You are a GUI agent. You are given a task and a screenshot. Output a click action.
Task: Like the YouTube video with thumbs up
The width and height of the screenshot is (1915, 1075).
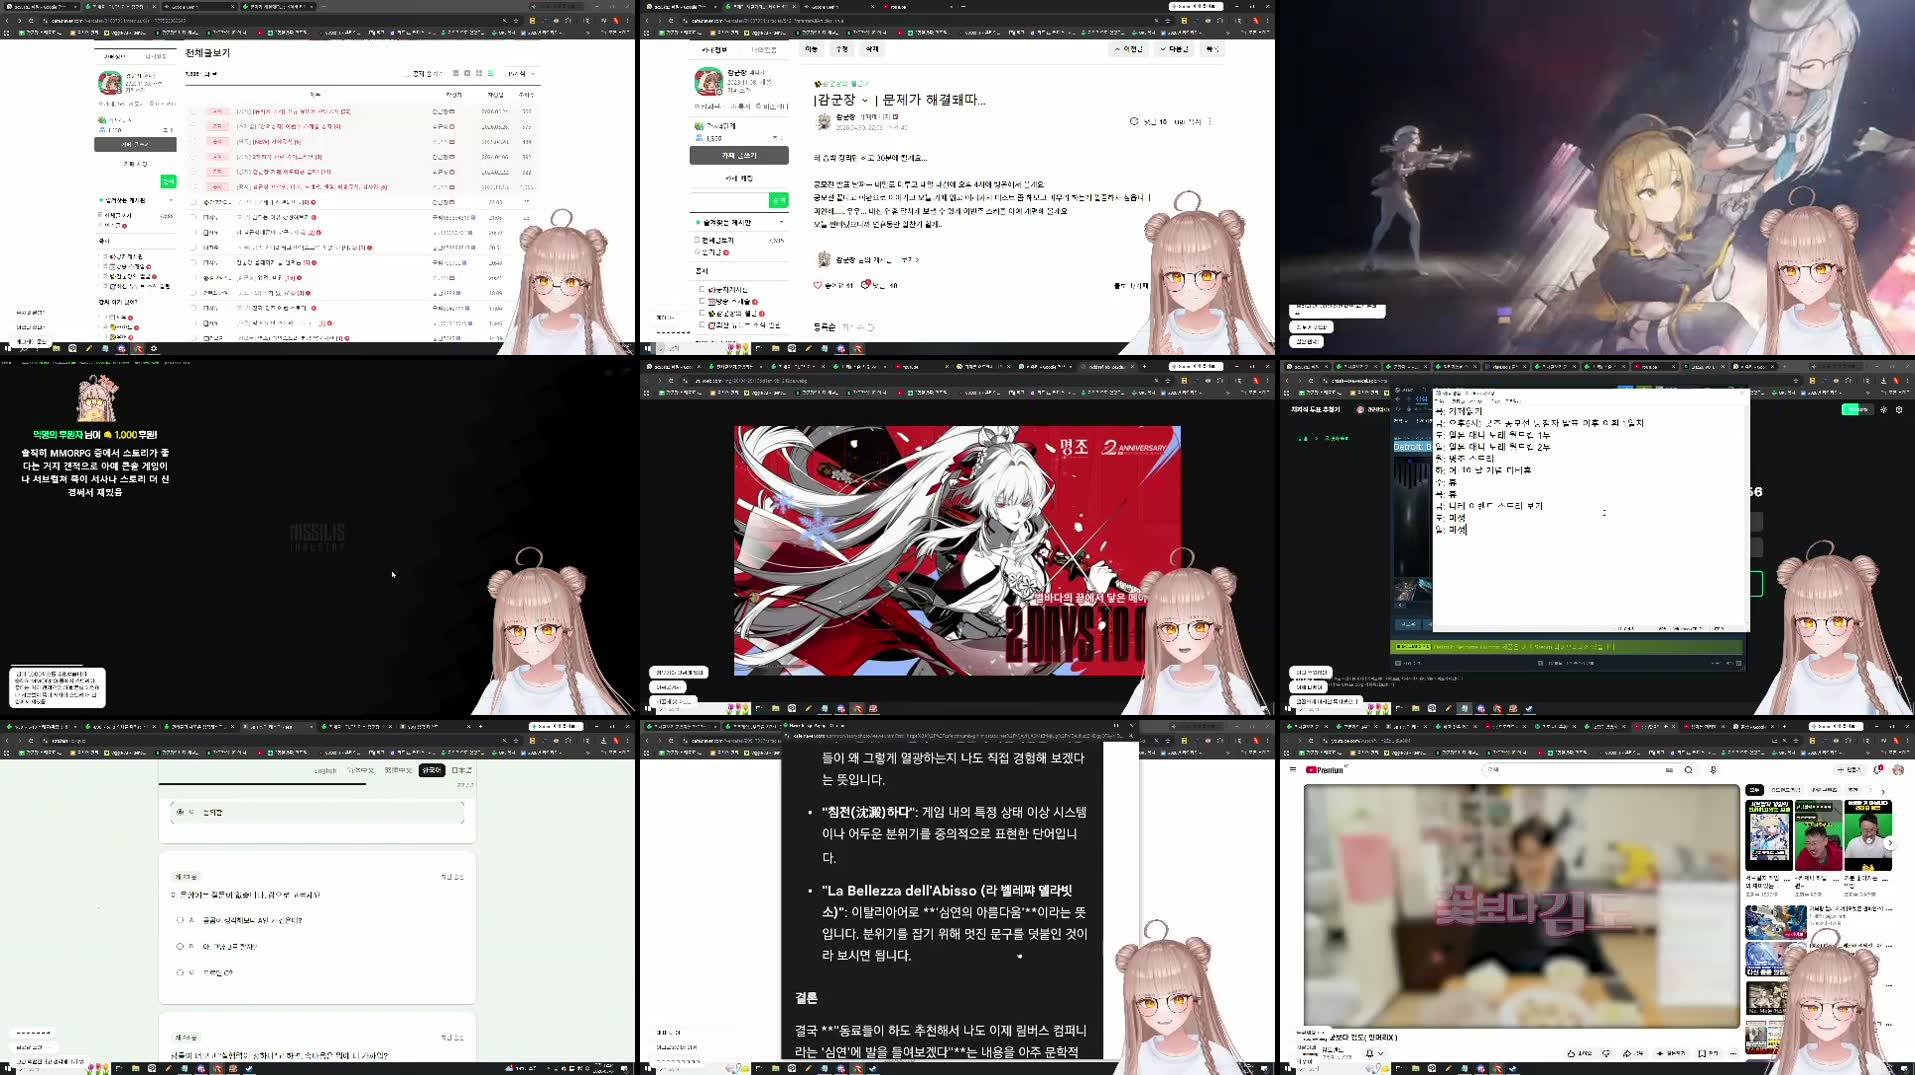pos(1579,1053)
